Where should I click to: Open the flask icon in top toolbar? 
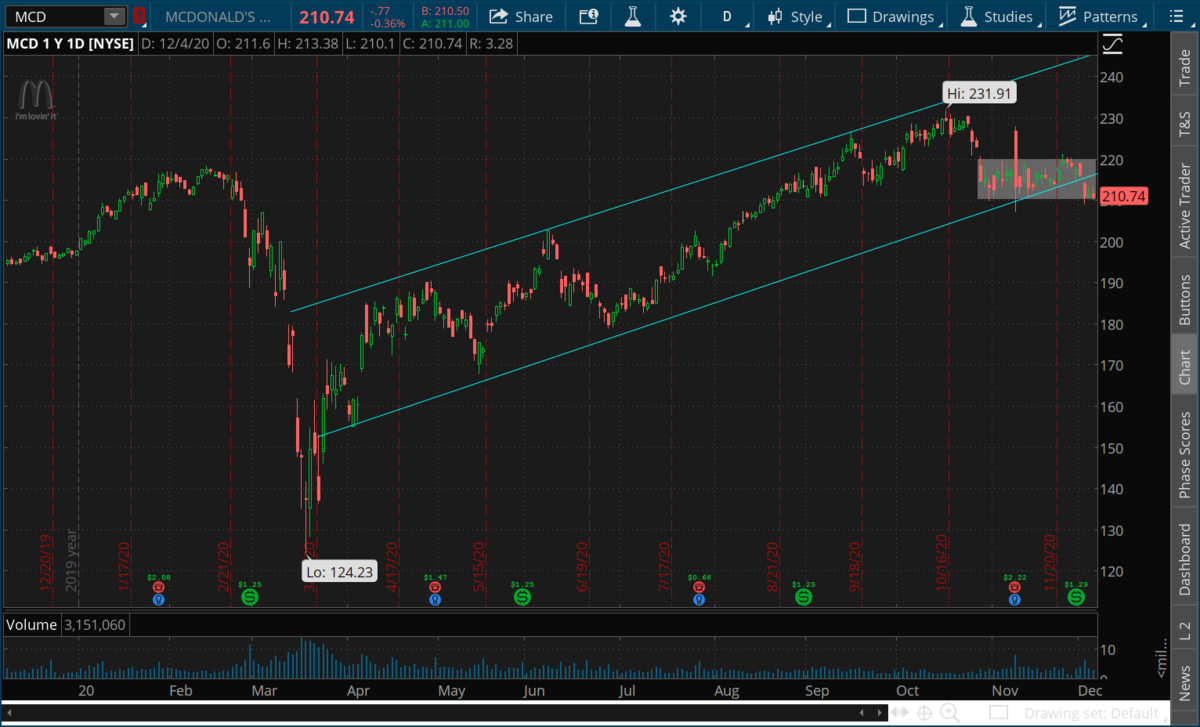coord(634,17)
